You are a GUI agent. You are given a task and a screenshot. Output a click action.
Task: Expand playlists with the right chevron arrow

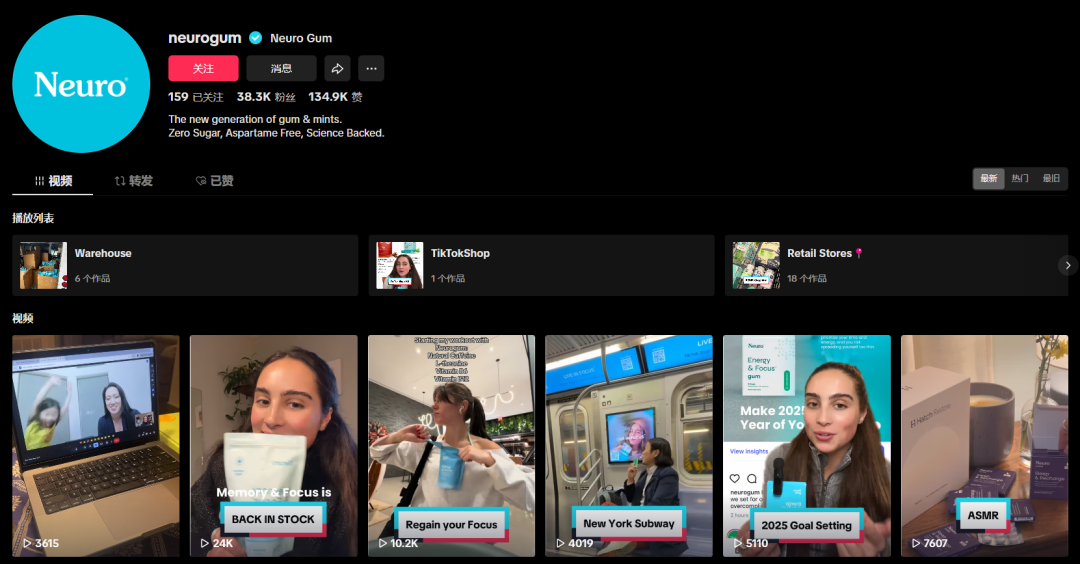coord(1068,265)
